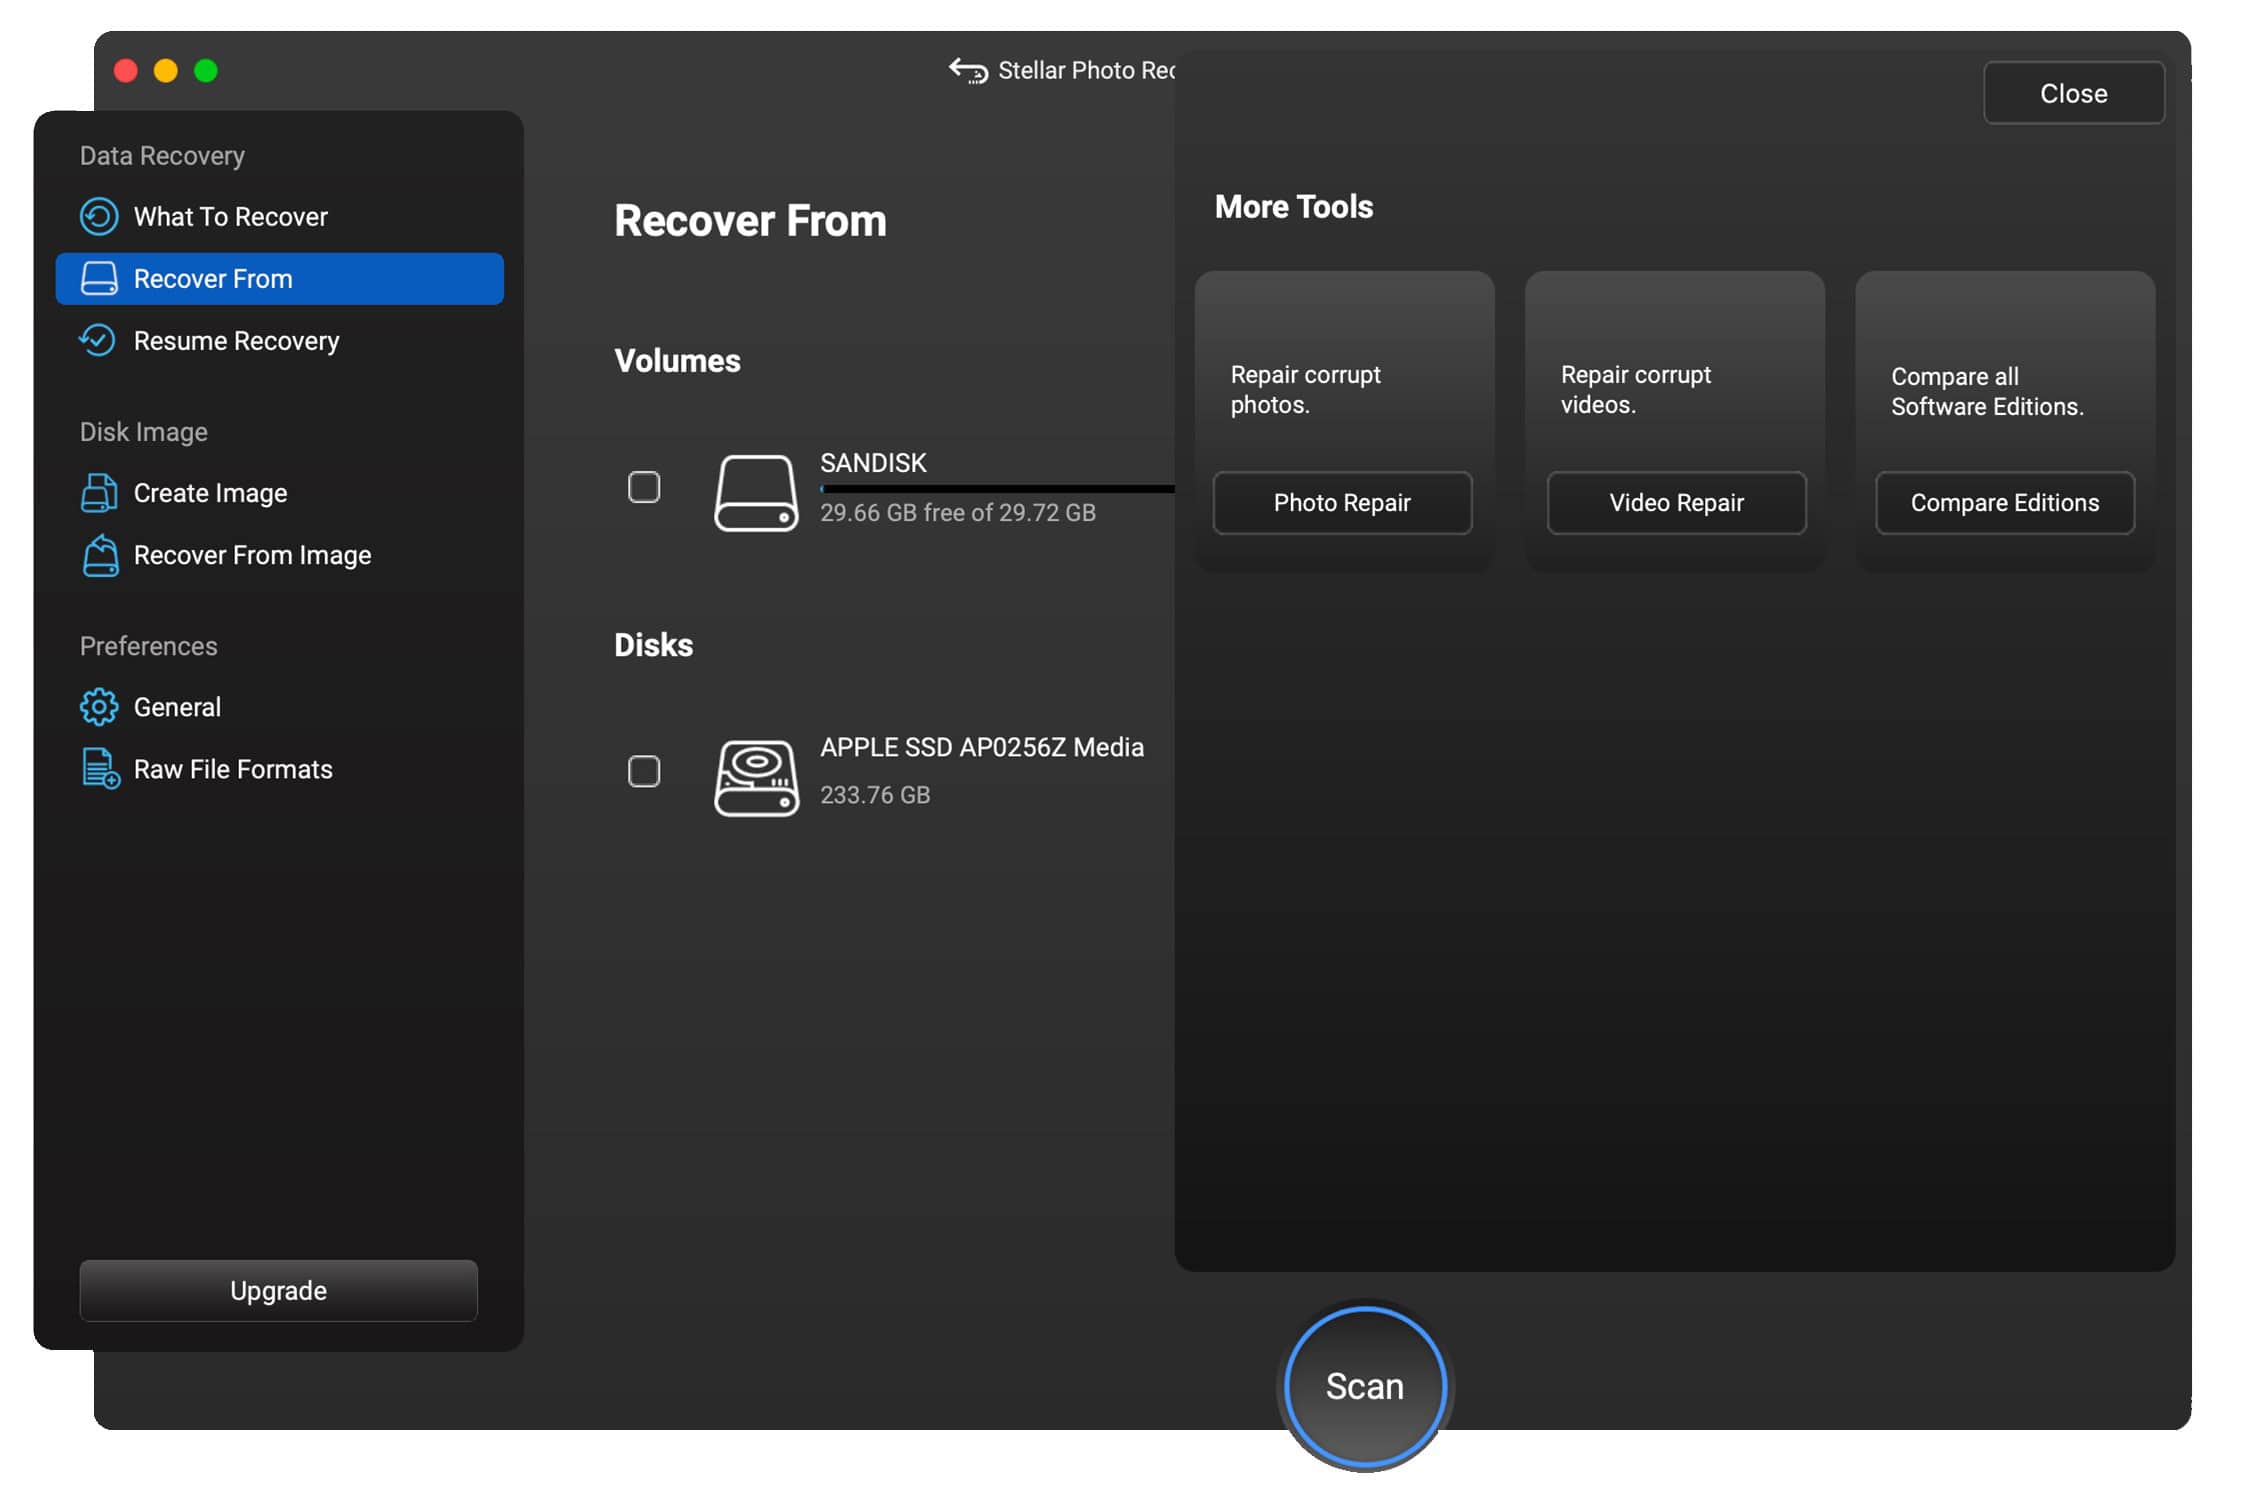This screenshot has height=1504, width=2260.
Task: Click the Compare Editions button
Action: point(2004,503)
